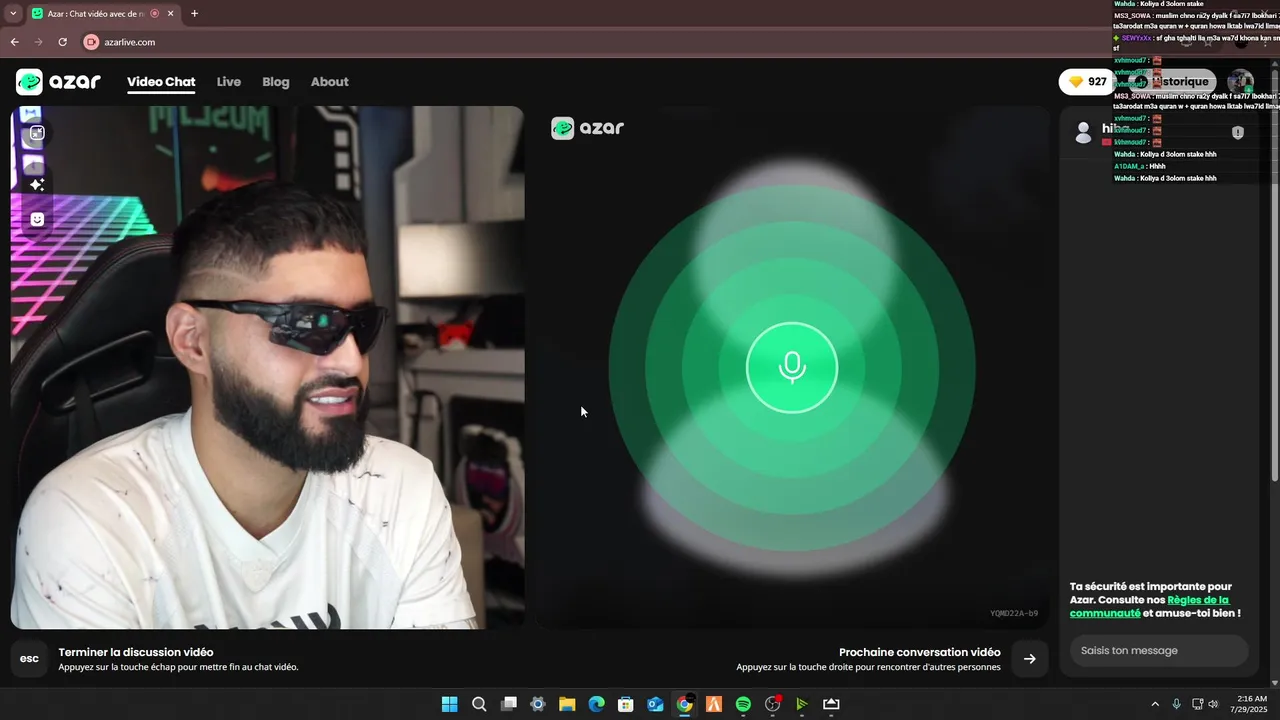
Task: Click the site info icon in address bar
Action: pos(92,42)
